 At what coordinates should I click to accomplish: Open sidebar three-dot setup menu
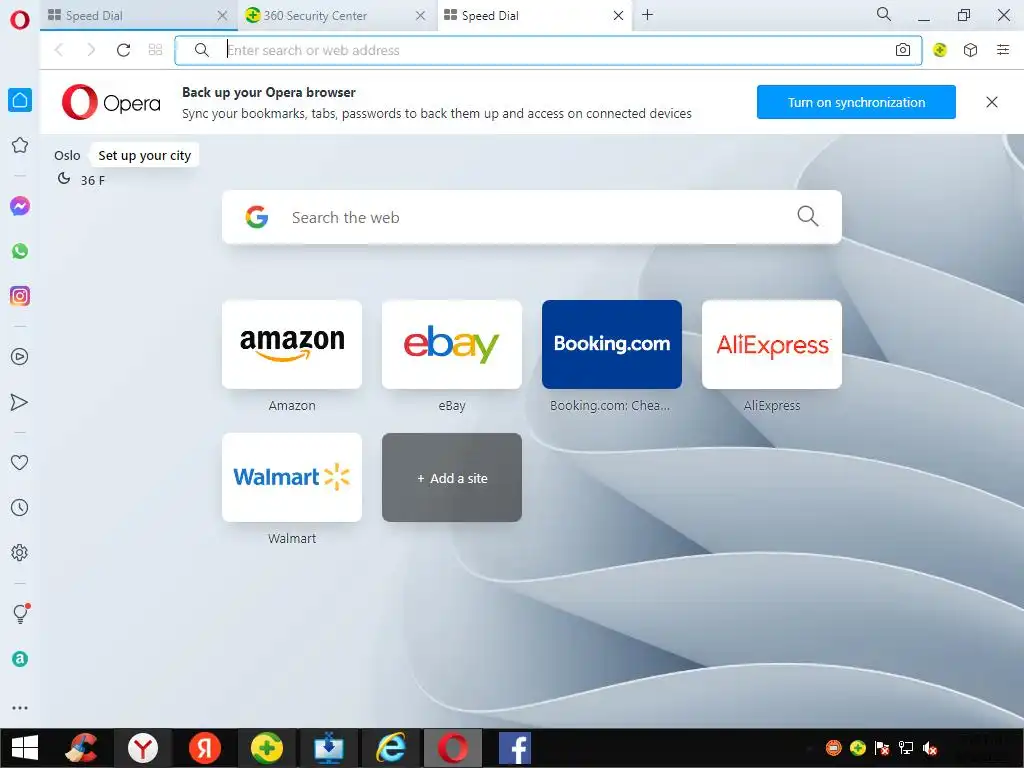(20, 708)
